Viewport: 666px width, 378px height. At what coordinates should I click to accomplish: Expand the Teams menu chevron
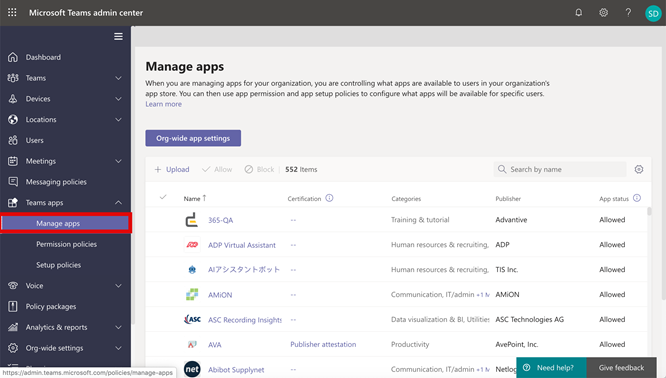tap(119, 78)
